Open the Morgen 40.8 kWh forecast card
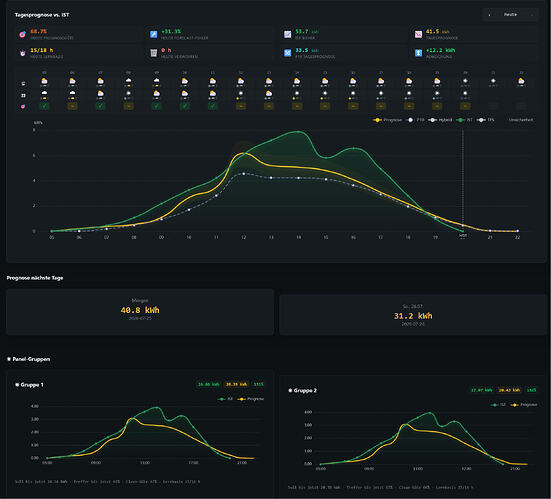551x499 pixels. [x=140, y=312]
